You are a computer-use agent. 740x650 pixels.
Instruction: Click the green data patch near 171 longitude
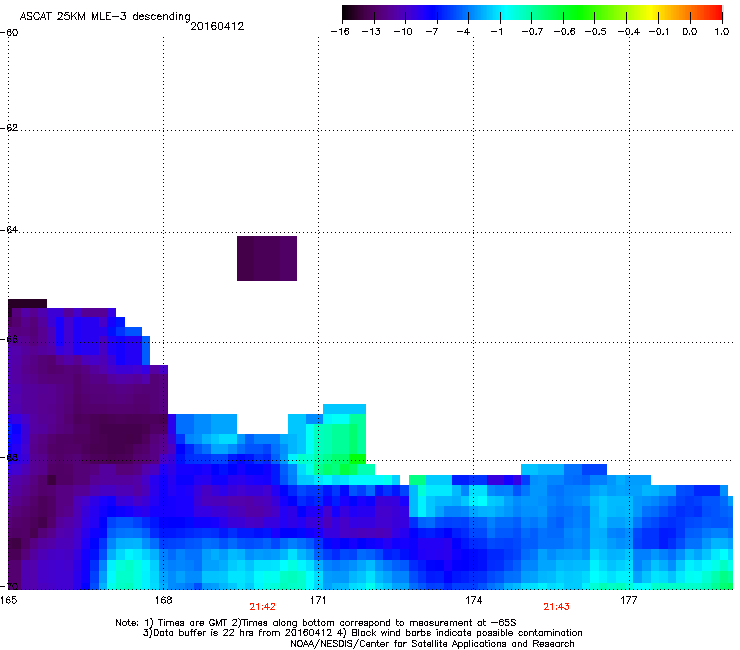click(x=341, y=444)
